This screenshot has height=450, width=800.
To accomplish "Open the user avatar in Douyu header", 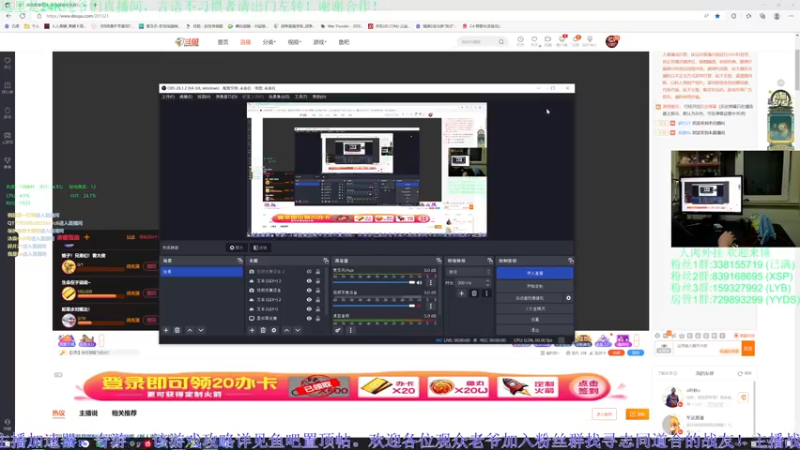I will [612, 41].
